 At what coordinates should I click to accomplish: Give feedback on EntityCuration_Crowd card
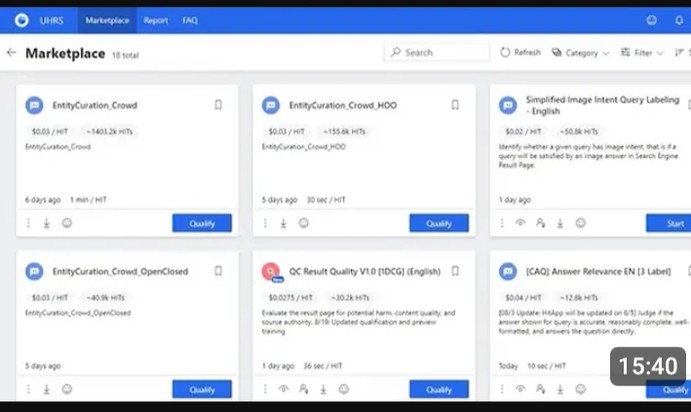(x=67, y=223)
